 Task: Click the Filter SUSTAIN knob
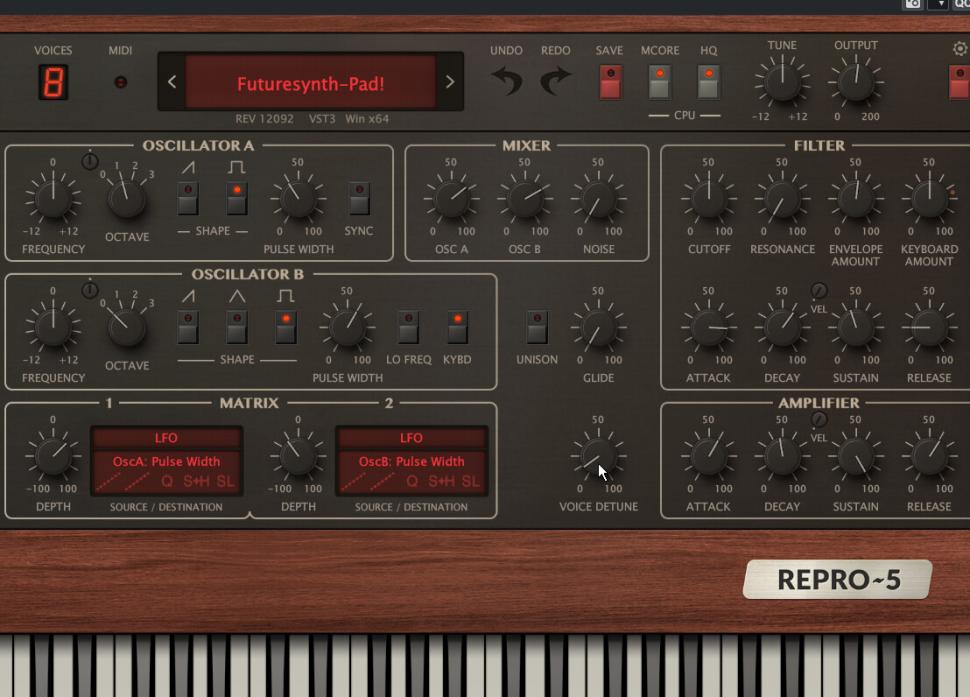pos(856,327)
